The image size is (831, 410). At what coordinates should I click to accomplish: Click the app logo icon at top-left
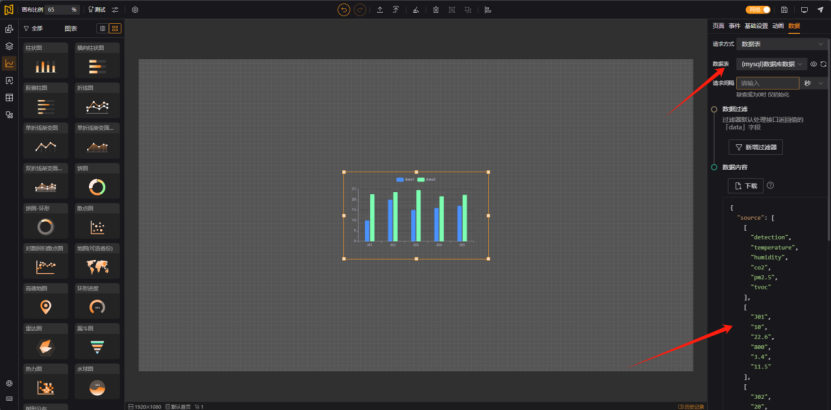(8, 10)
